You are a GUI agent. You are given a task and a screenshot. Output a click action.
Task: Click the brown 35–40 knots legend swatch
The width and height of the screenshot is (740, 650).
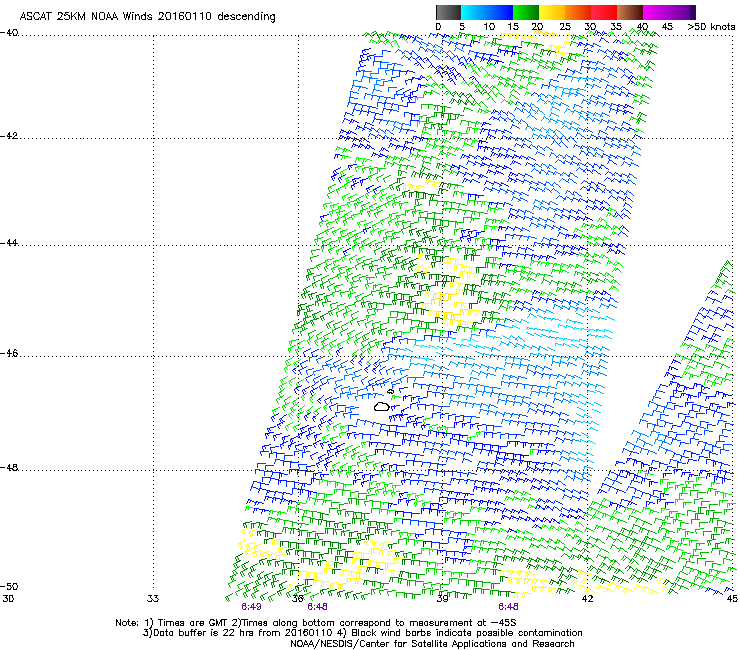[630, 12]
